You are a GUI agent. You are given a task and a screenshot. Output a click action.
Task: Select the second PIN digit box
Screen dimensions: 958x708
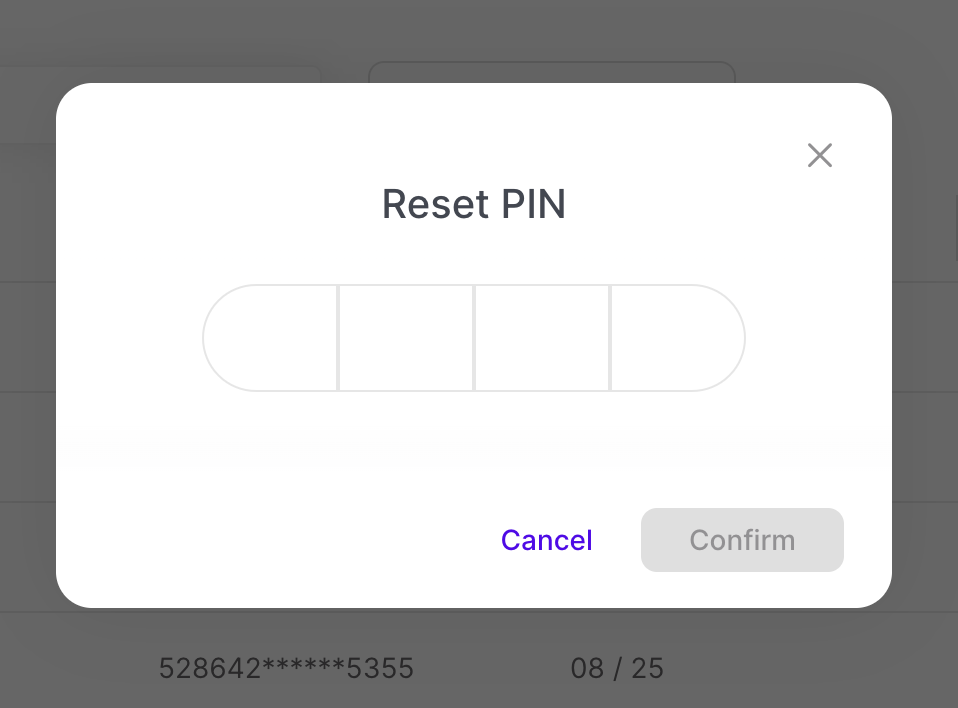406,338
